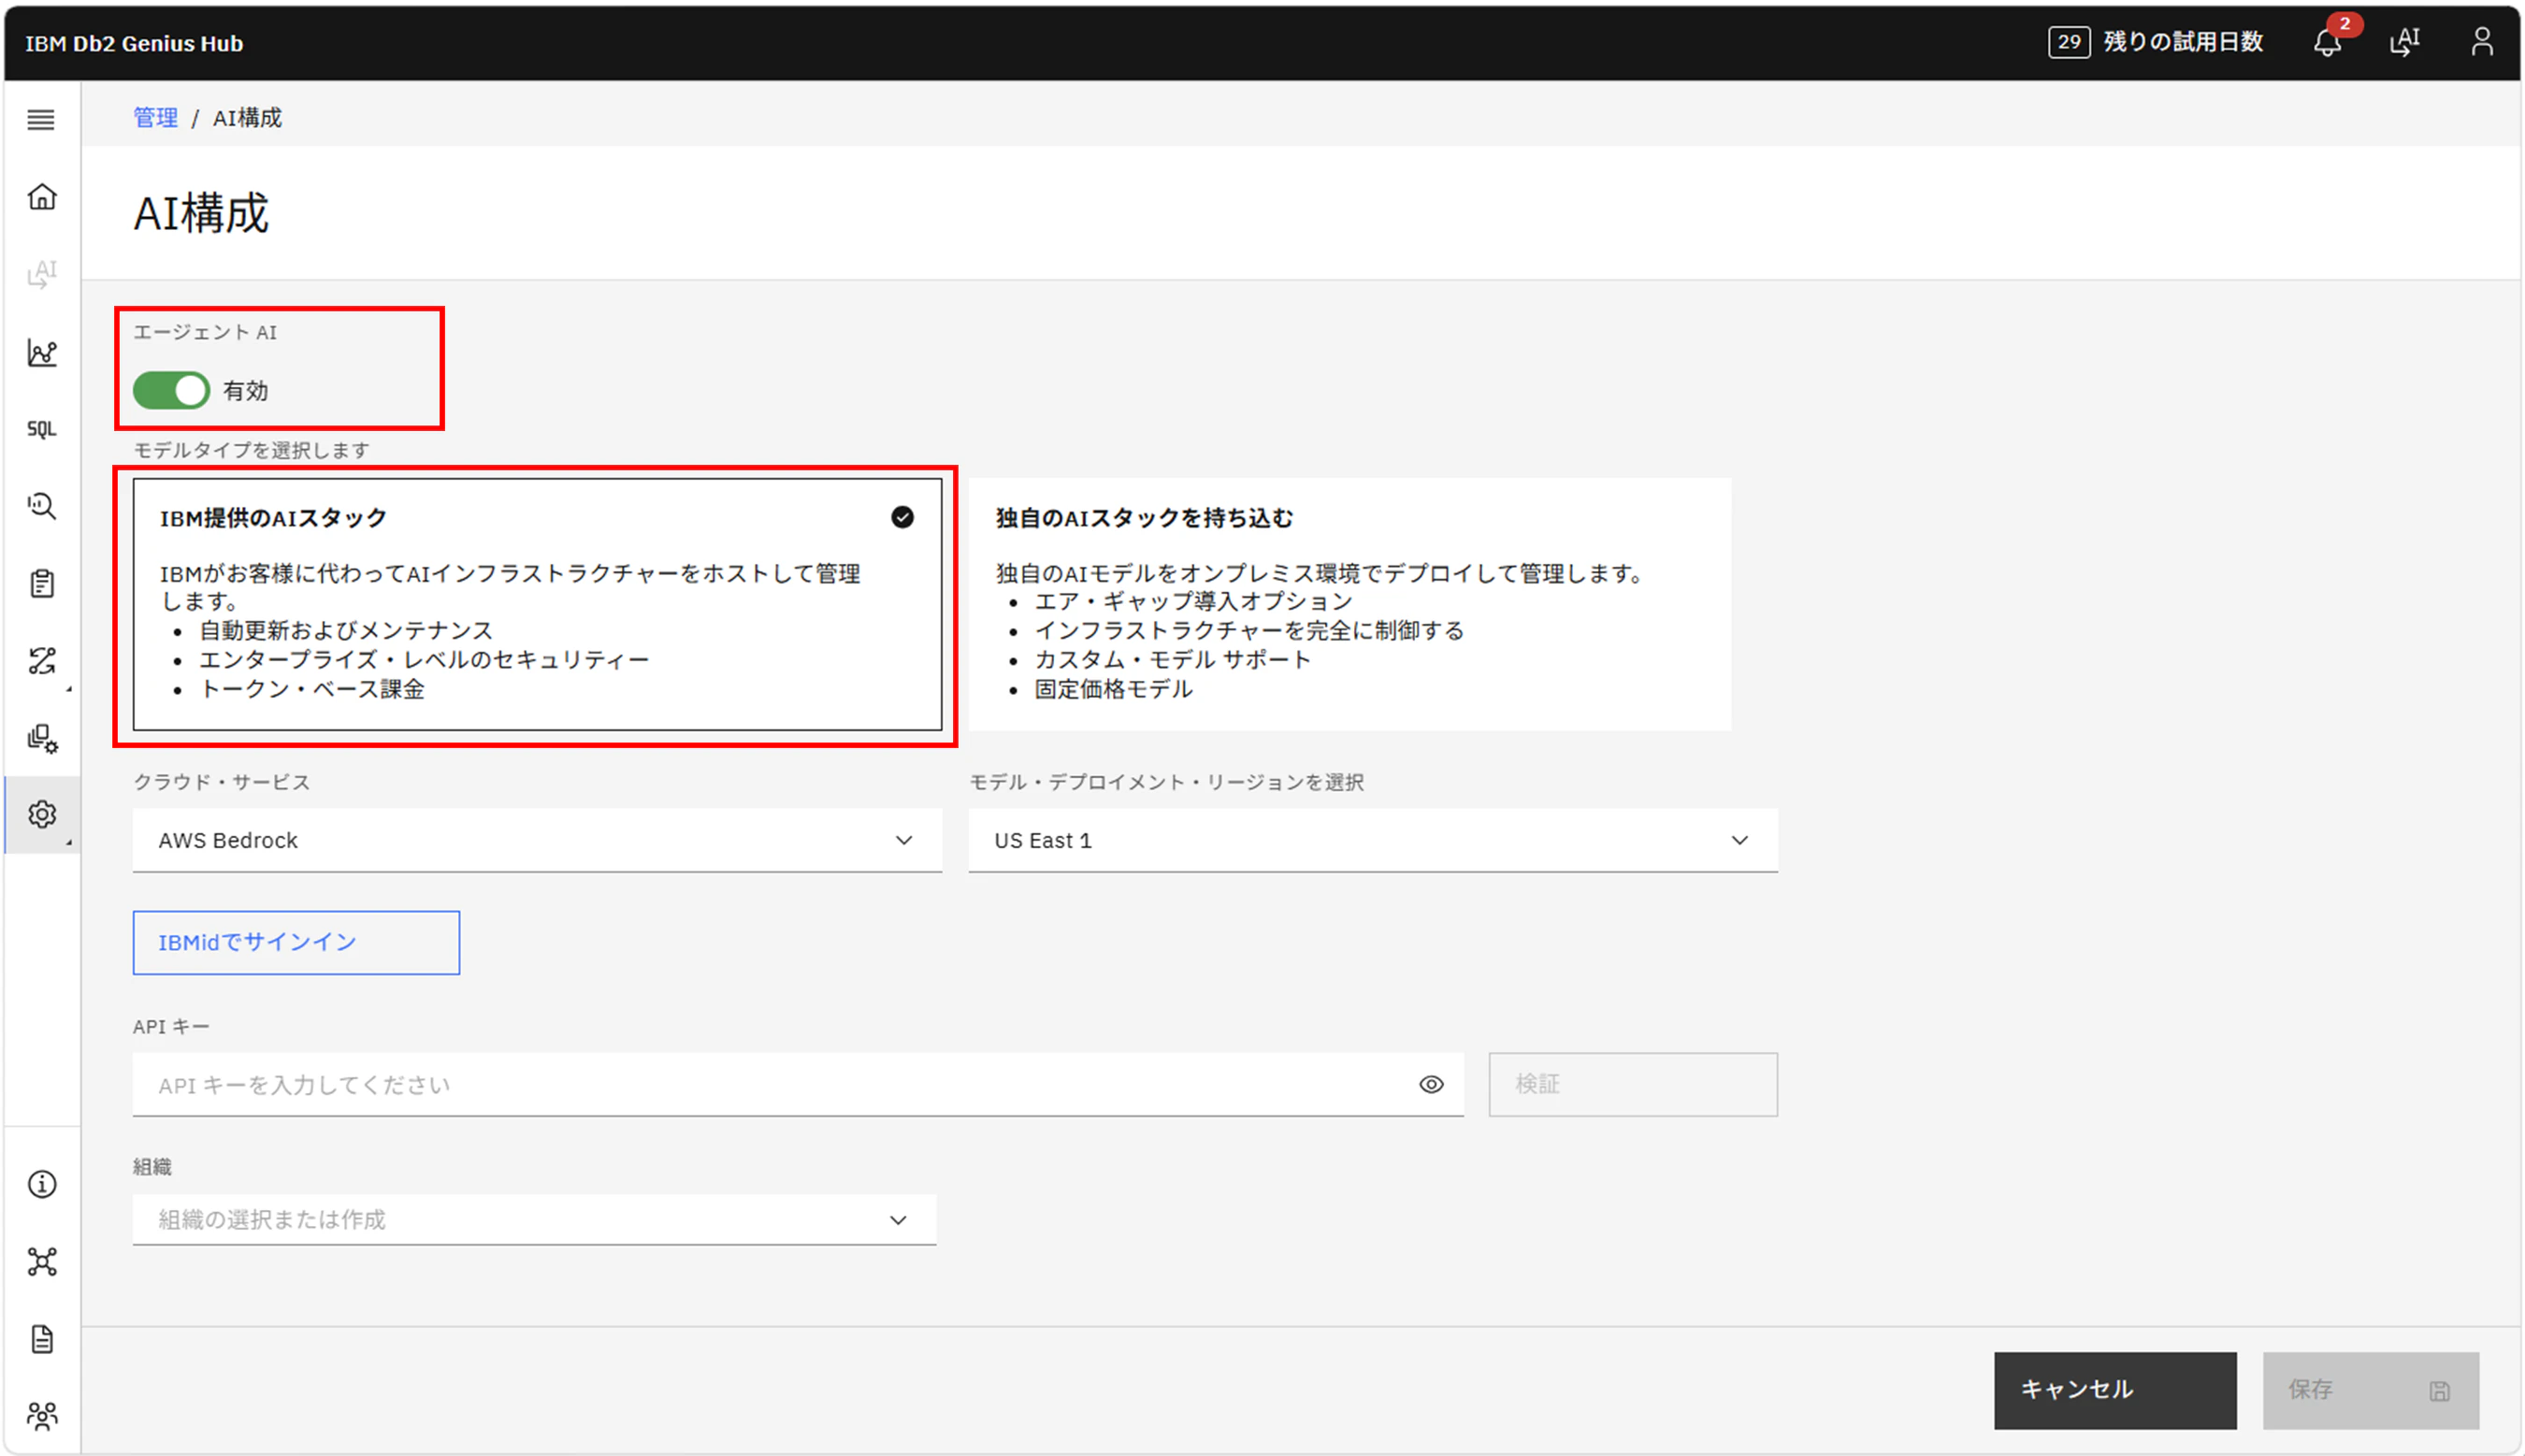
Task: Open the AI assistant icon in sidebar
Action: tap(41, 274)
